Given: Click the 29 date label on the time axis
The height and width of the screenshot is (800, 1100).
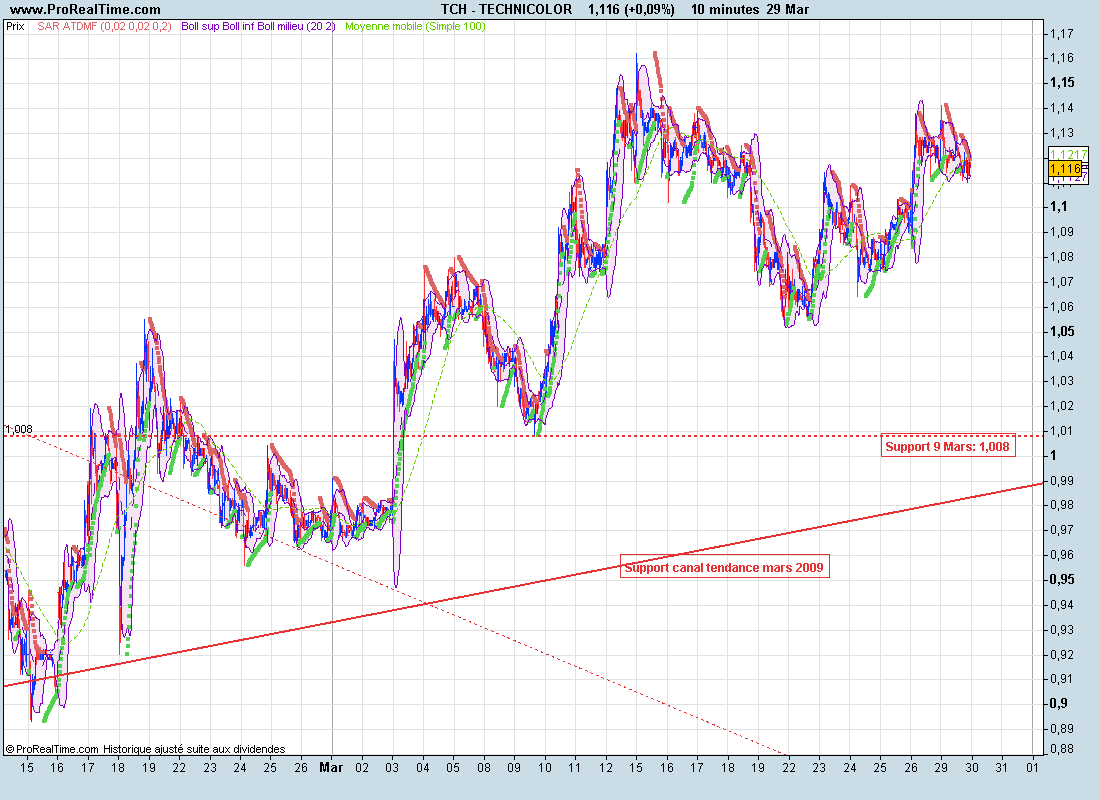Looking at the screenshot, I should pyautogui.click(x=941, y=768).
